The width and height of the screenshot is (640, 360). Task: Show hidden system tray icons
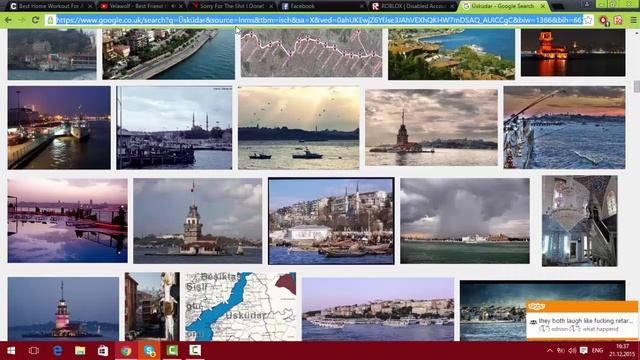click(x=550, y=351)
